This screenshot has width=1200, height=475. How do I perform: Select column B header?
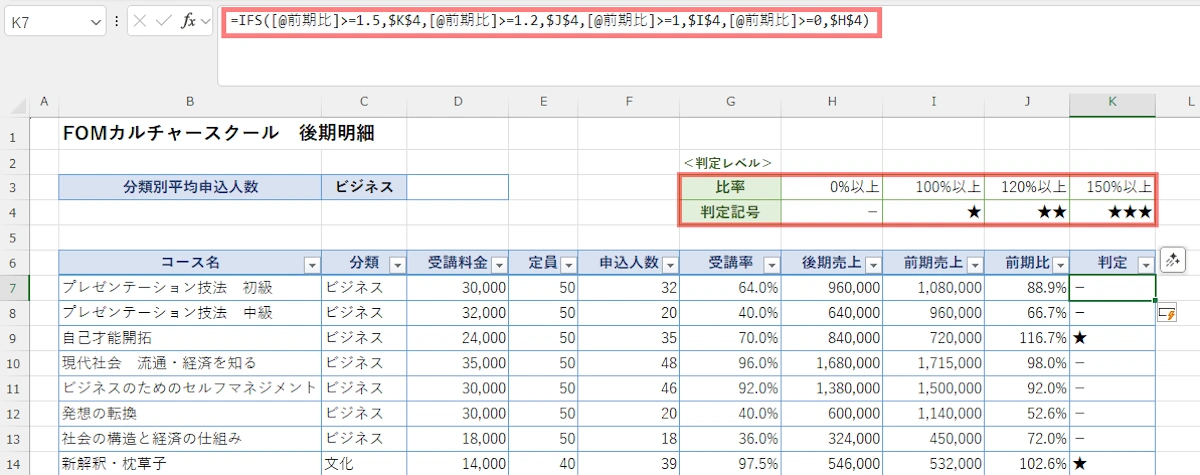[x=190, y=101]
